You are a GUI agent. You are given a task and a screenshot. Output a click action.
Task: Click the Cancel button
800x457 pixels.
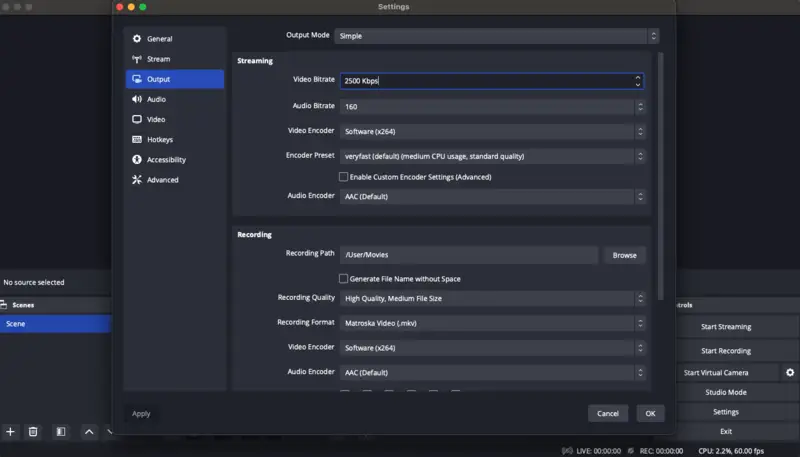(x=608, y=414)
